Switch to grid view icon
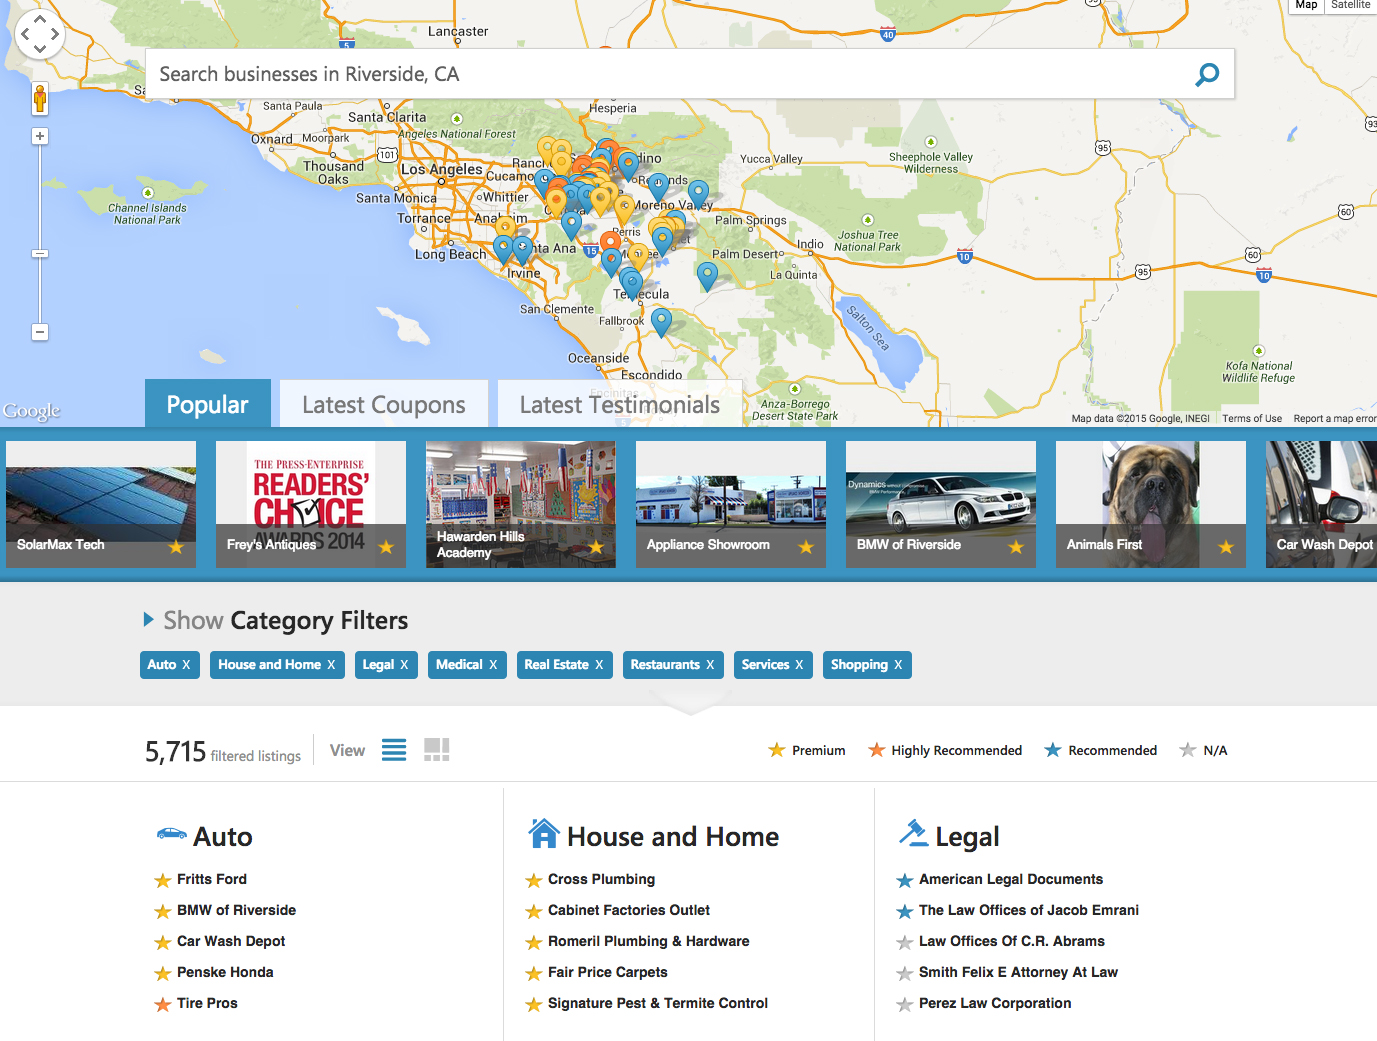This screenshot has width=1377, height=1041. click(x=437, y=750)
